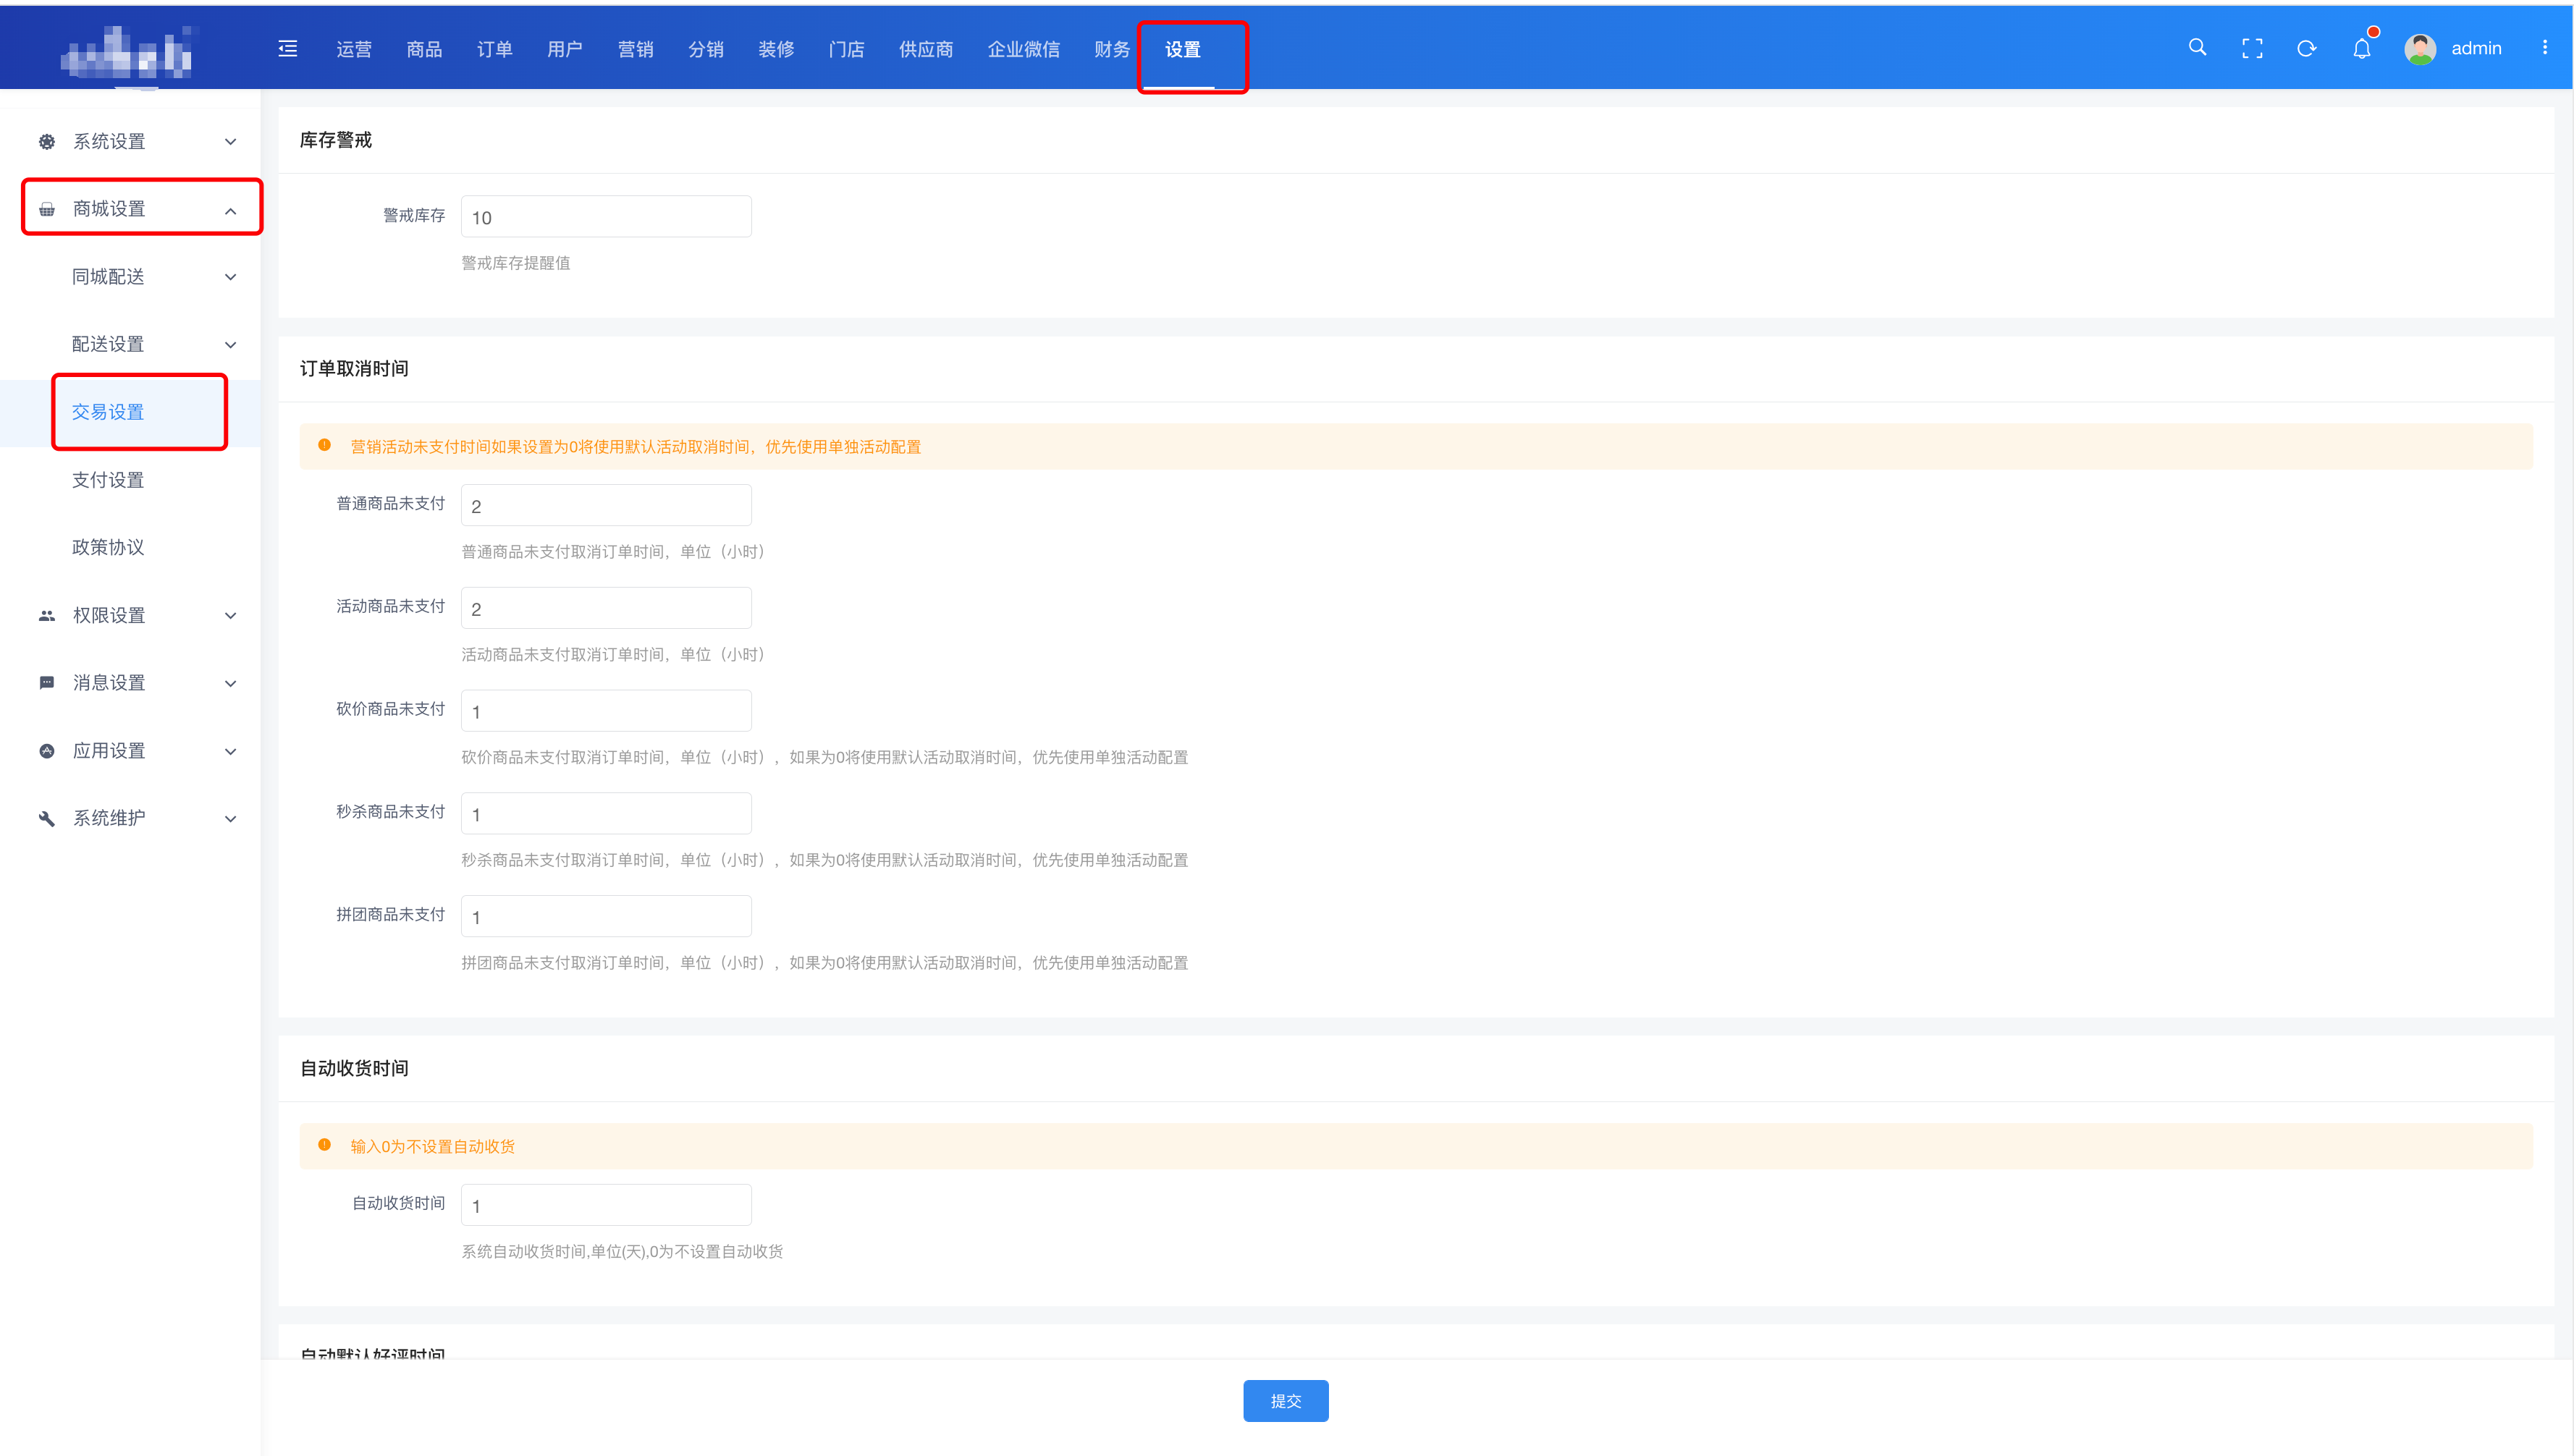Open the 分销 top menu
The height and width of the screenshot is (1456, 2574).
point(705,49)
